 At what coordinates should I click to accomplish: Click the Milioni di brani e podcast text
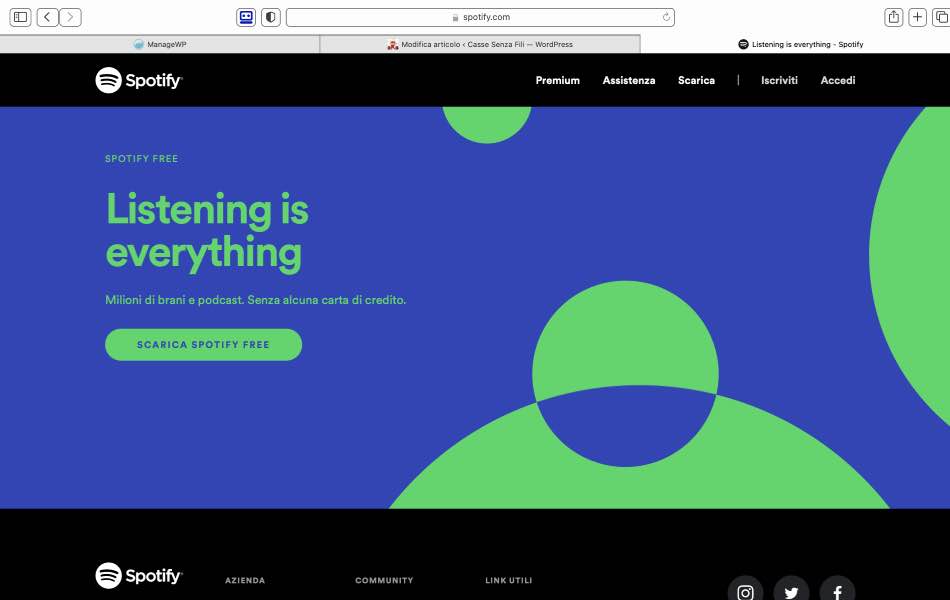256,300
